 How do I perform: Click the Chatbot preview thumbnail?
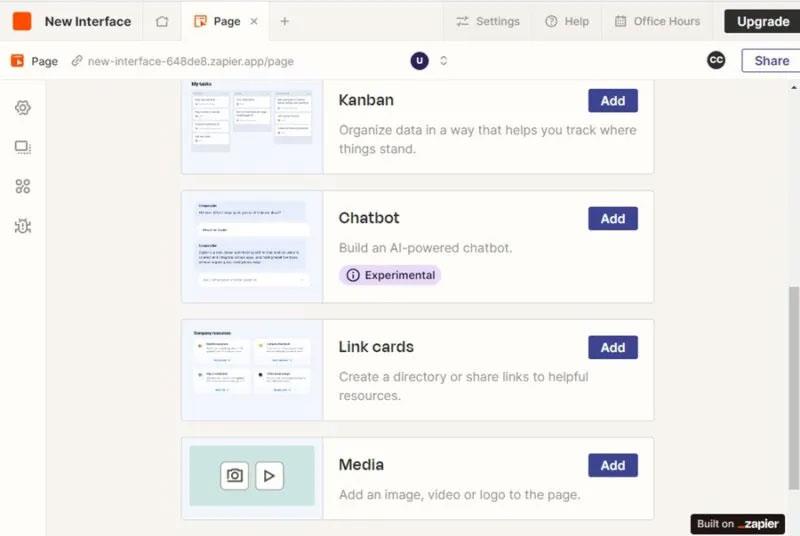[x=252, y=247]
